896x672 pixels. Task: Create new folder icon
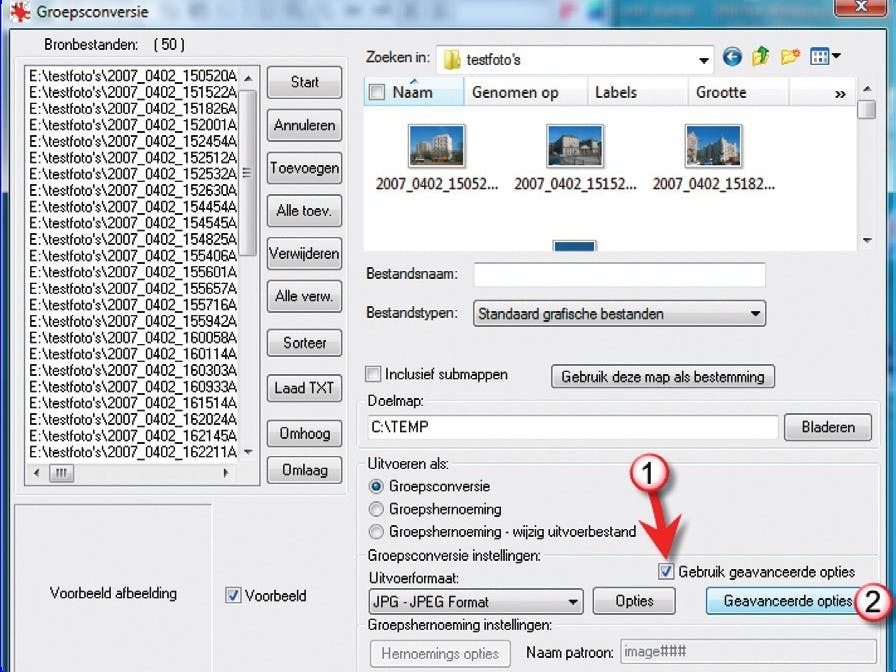[790, 57]
